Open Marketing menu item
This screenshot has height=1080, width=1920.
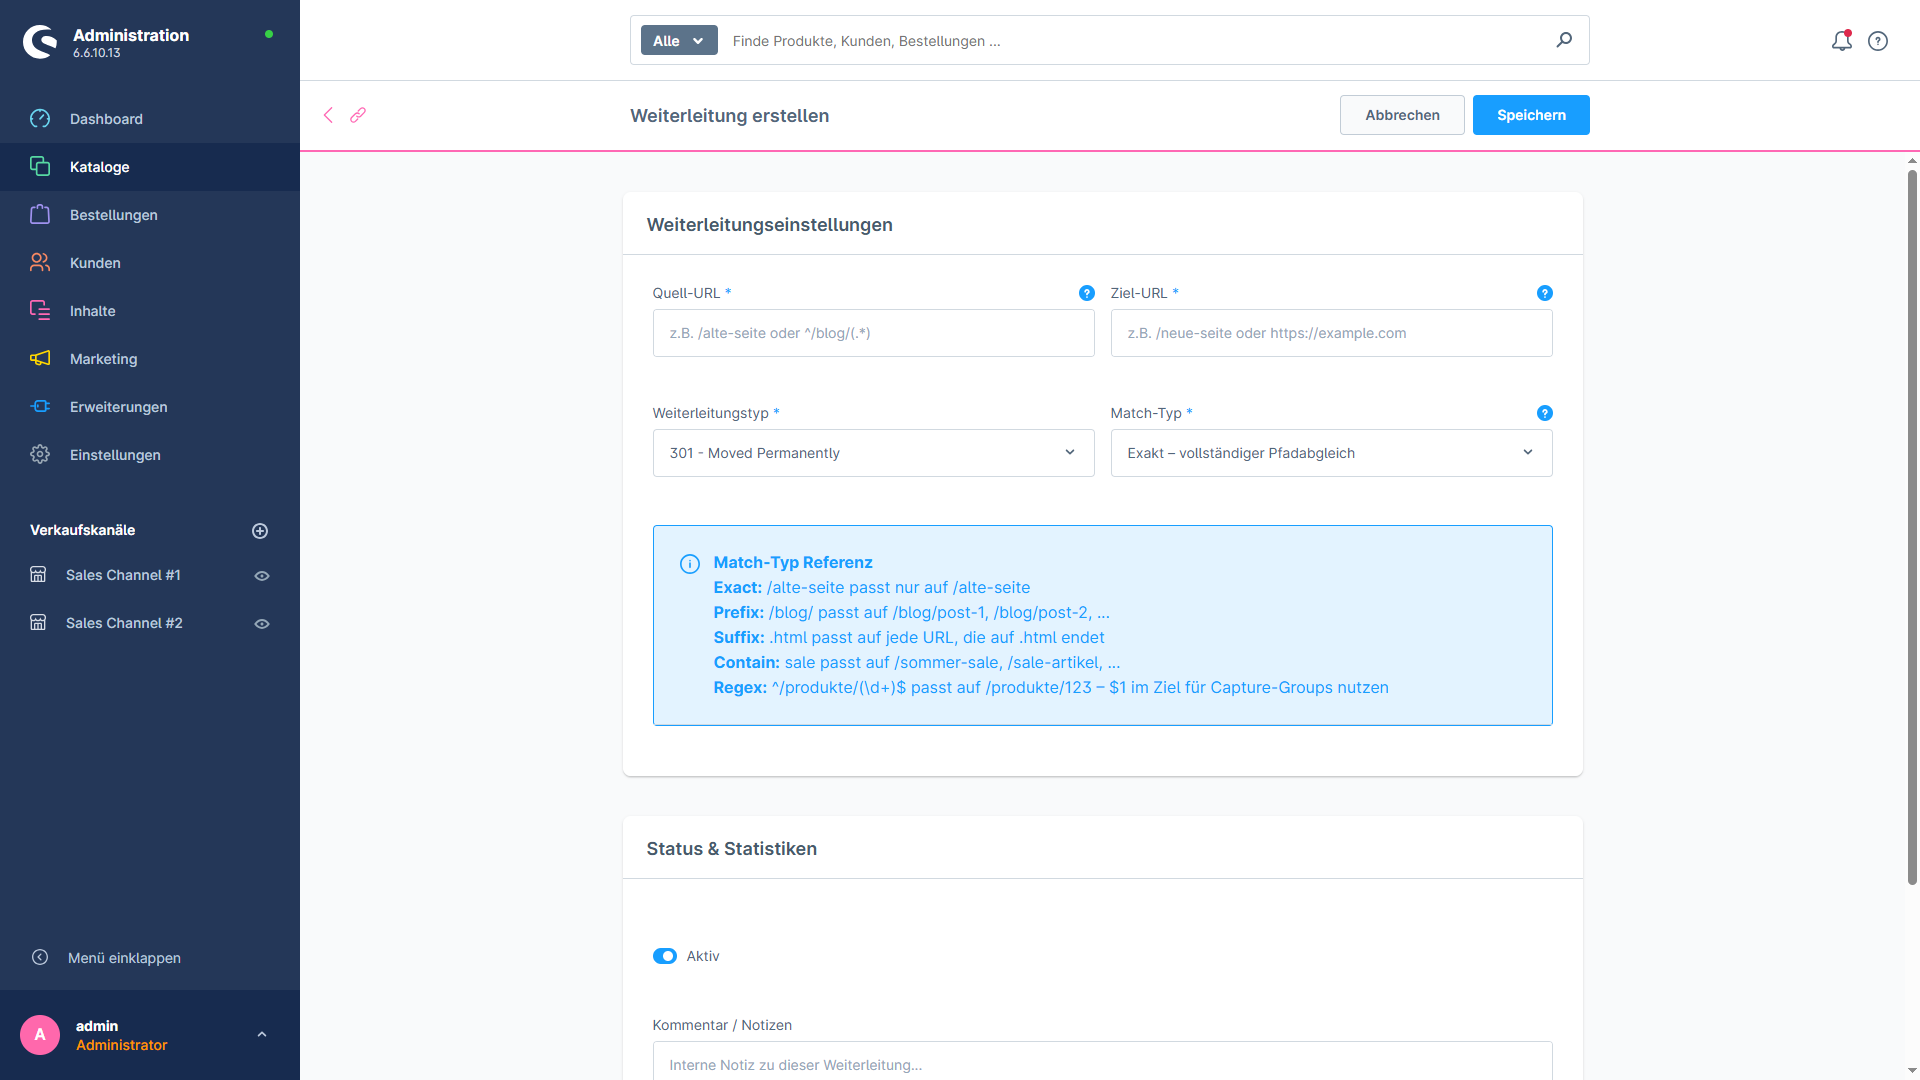150,359
